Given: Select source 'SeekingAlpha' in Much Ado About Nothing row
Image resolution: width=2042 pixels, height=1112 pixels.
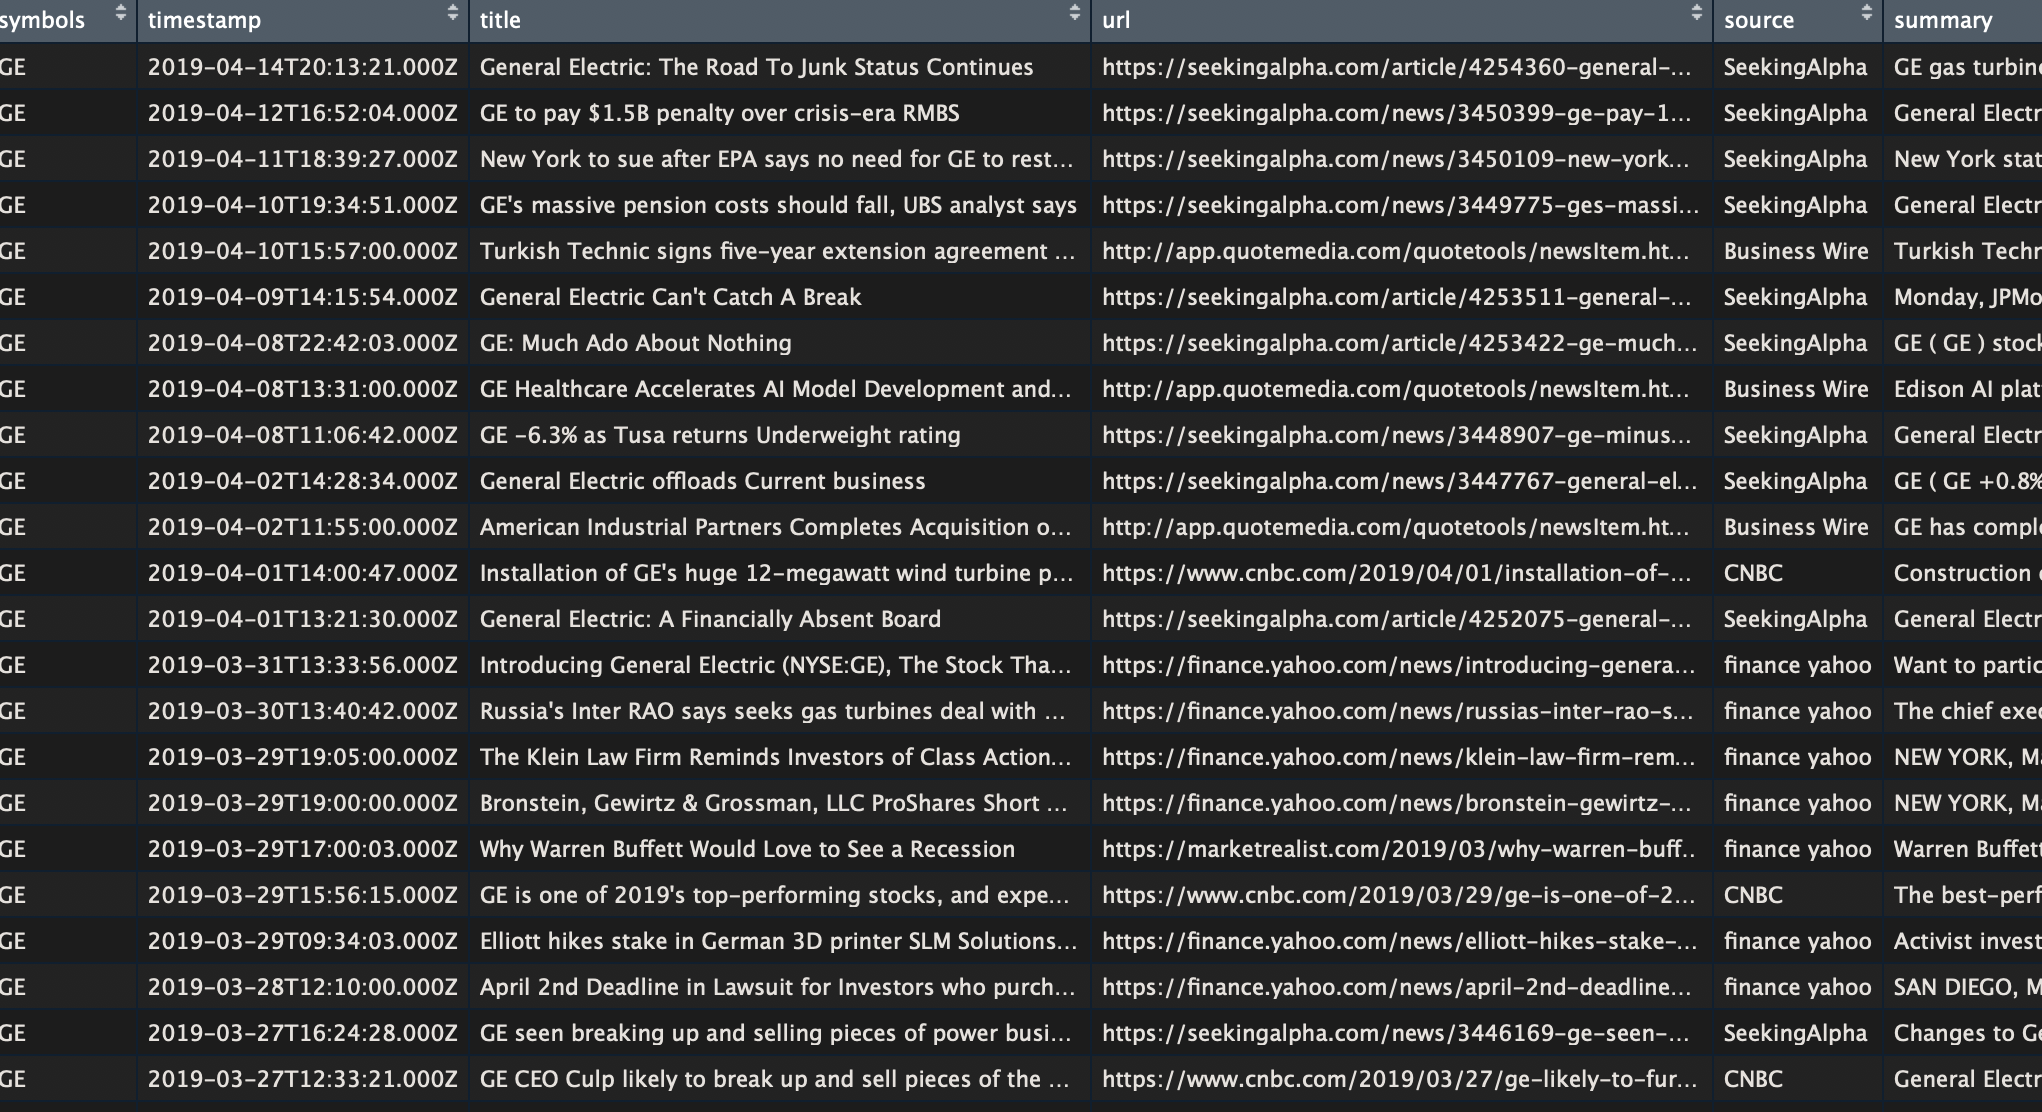Looking at the screenshot, I should point(1795,343).
